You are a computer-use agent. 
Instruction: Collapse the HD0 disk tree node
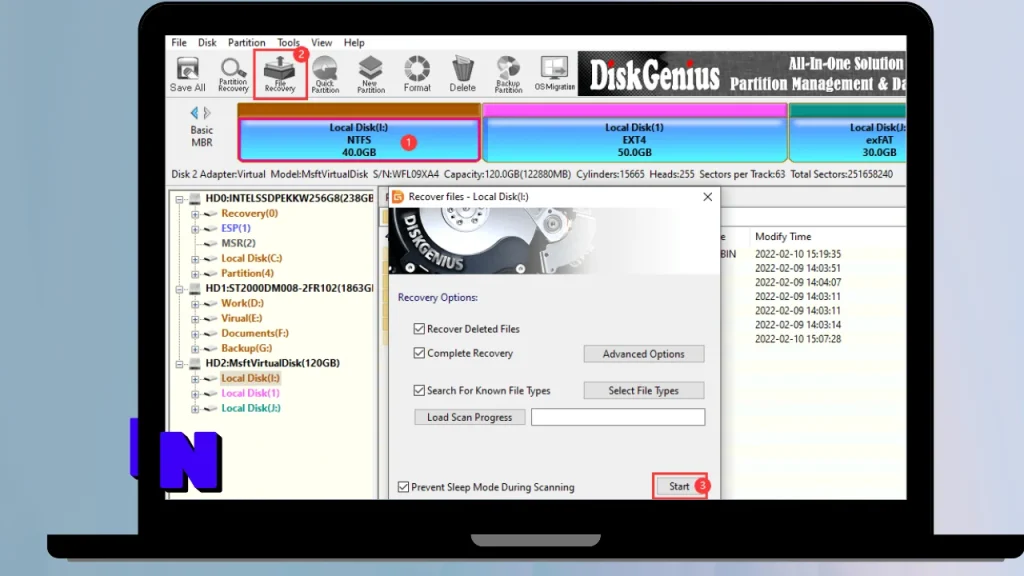coord(180,199)
